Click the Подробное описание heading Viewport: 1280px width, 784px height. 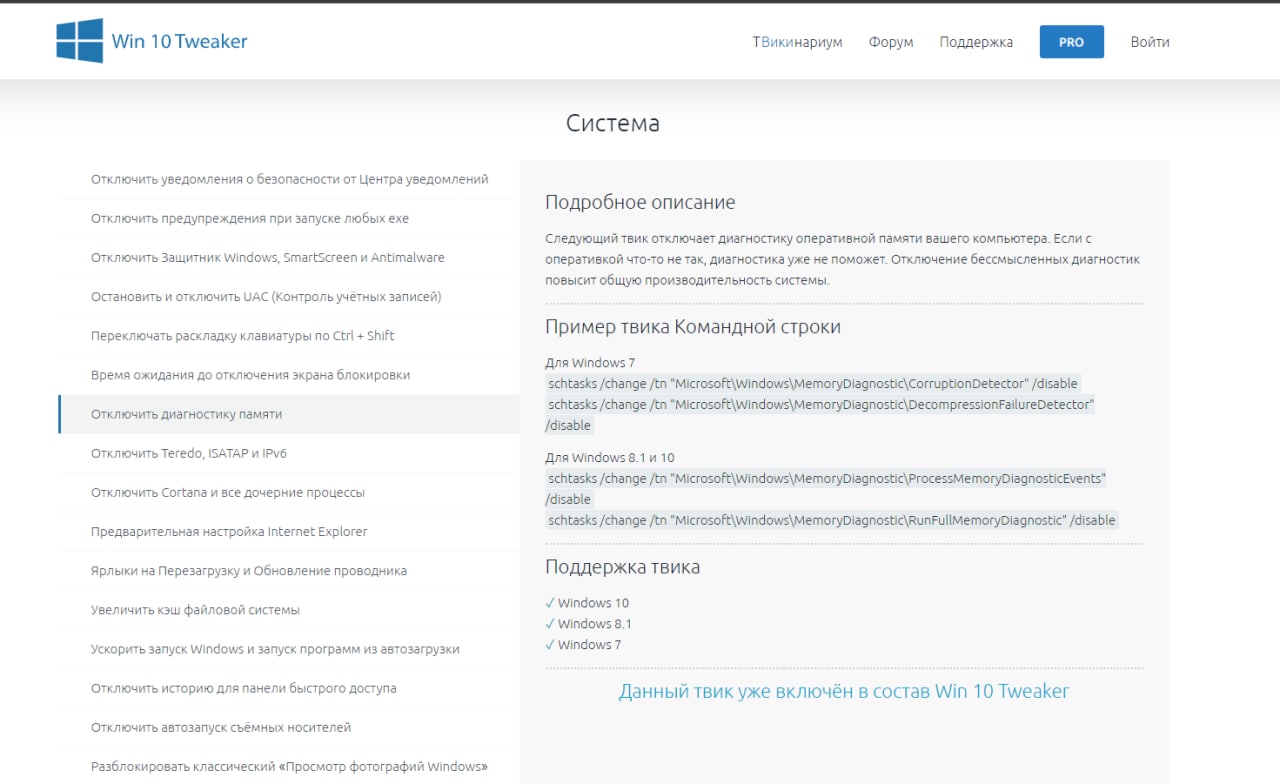point(640,202)
